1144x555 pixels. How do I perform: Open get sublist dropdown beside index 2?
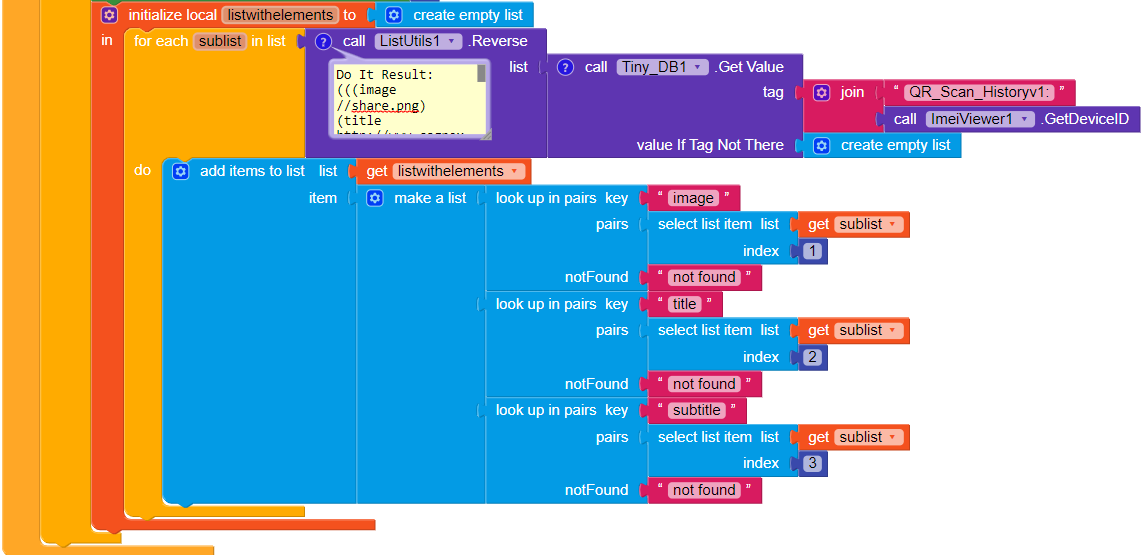[x=868, y=330]
